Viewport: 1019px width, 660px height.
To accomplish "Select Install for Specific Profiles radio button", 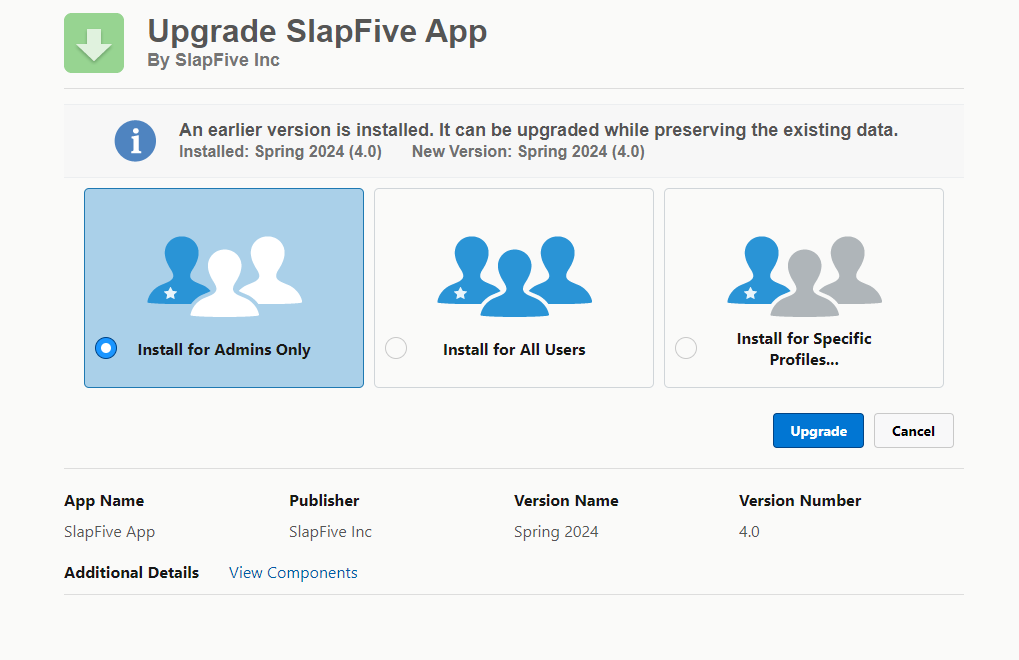I will click(x=686, y=348).
